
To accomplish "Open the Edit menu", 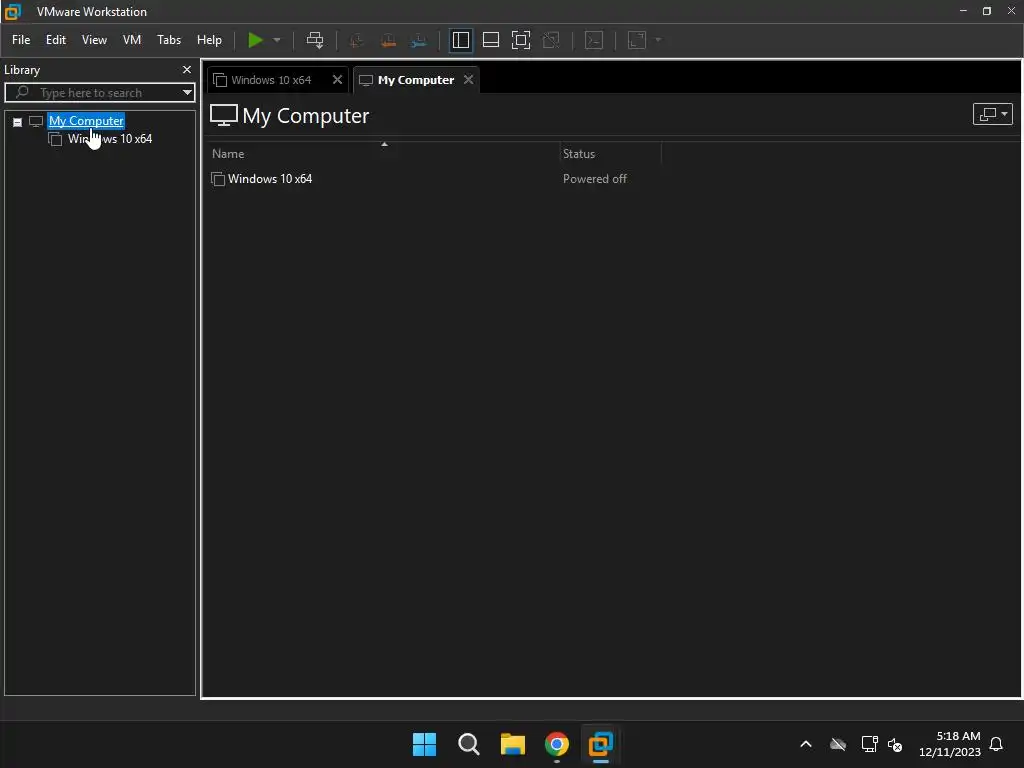I will (x=56, y=40).
